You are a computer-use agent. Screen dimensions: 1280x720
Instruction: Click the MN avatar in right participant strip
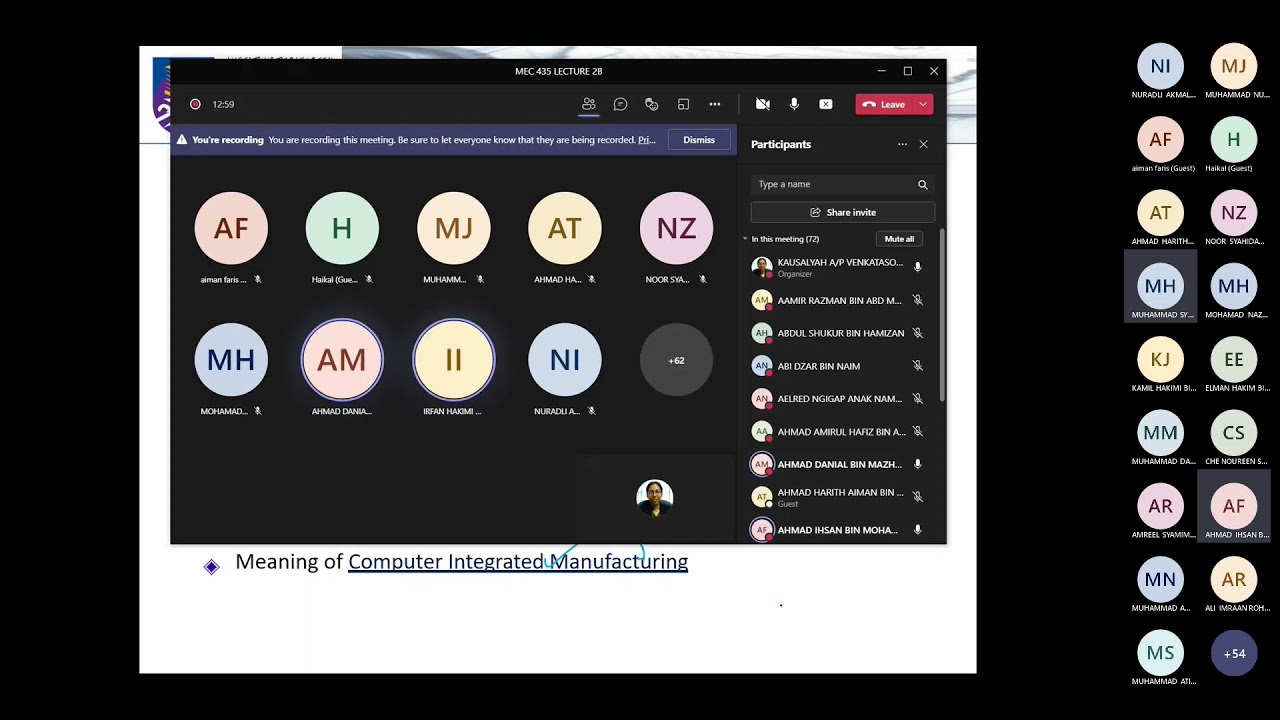click(x=1160, y=579)
